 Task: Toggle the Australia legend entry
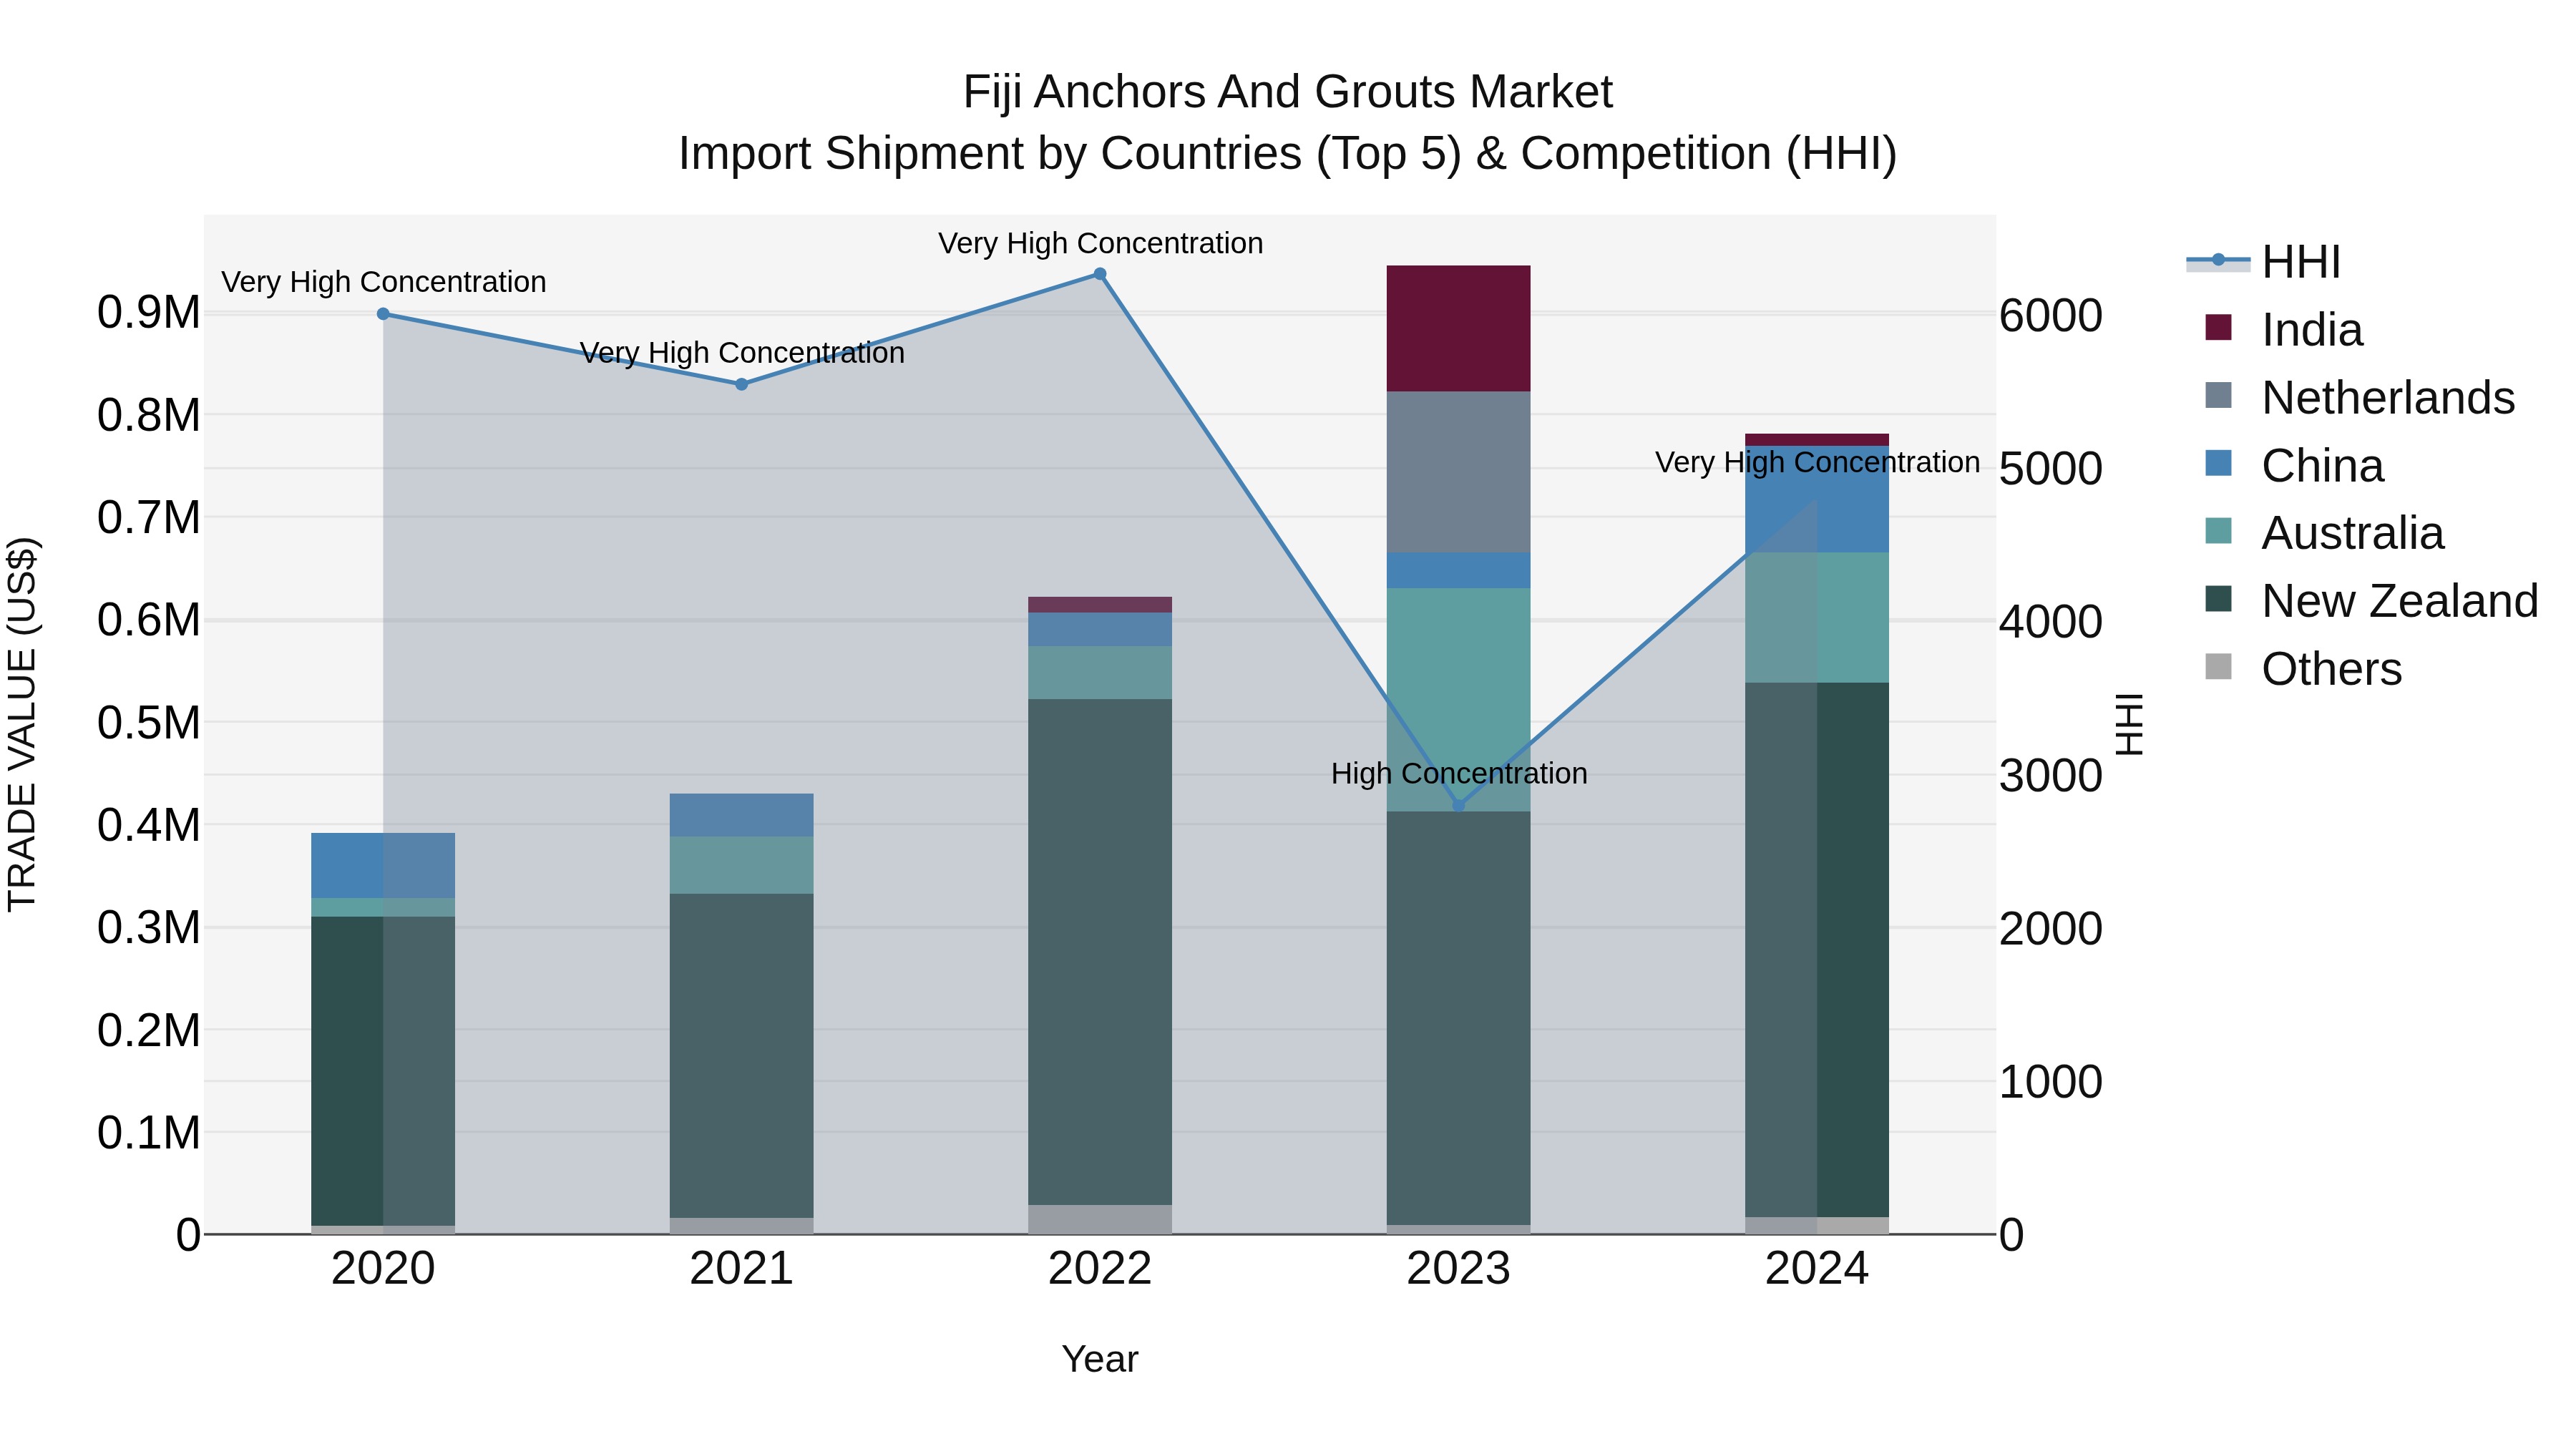(x=2324, y=533)
